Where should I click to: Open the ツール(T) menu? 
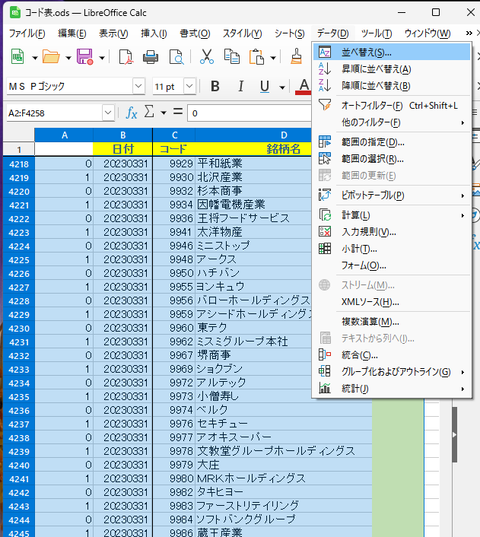coord(376,33)
